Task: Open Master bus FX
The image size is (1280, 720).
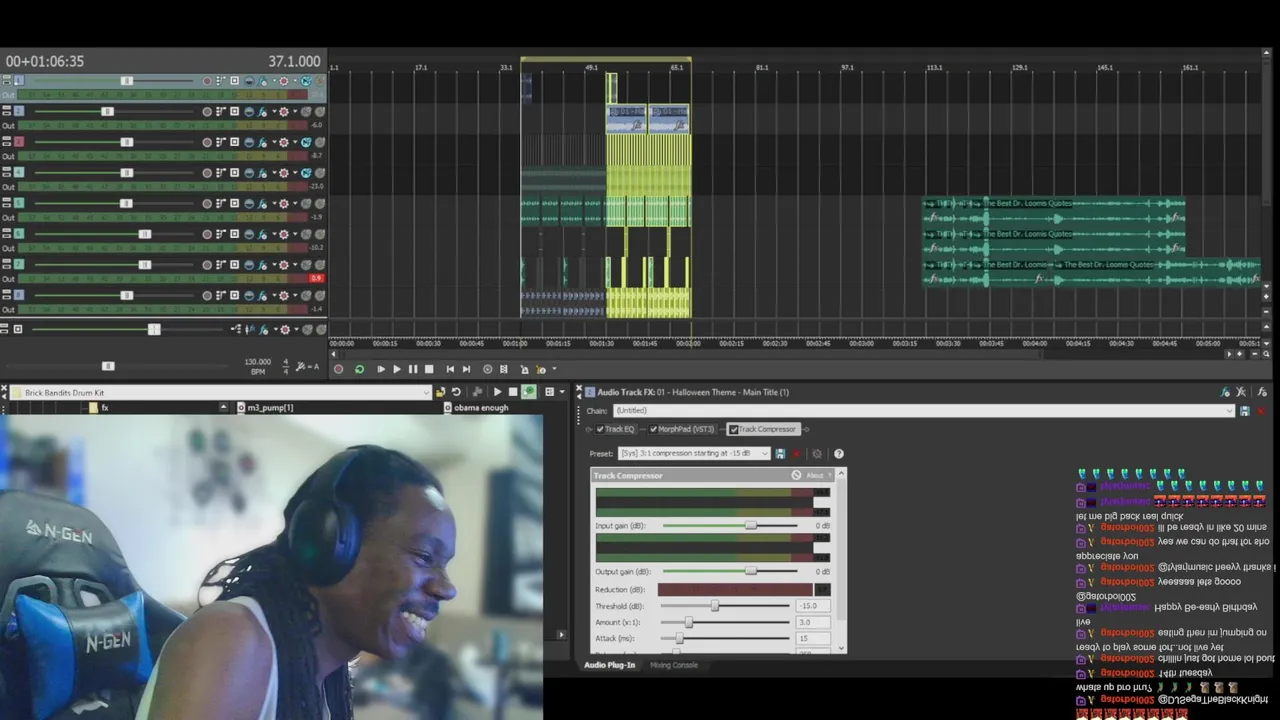Action: 264,329
